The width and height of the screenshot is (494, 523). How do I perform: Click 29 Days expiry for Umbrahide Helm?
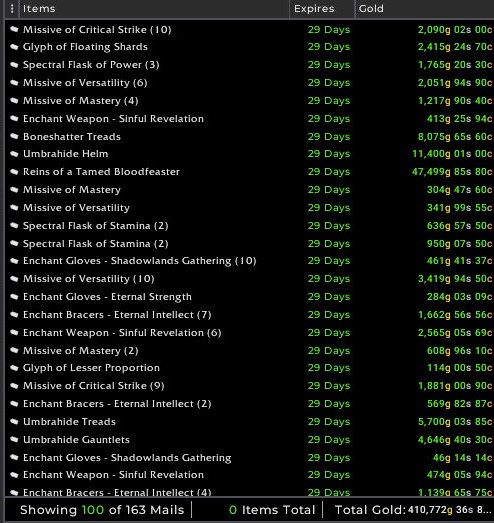click(329, 154)
